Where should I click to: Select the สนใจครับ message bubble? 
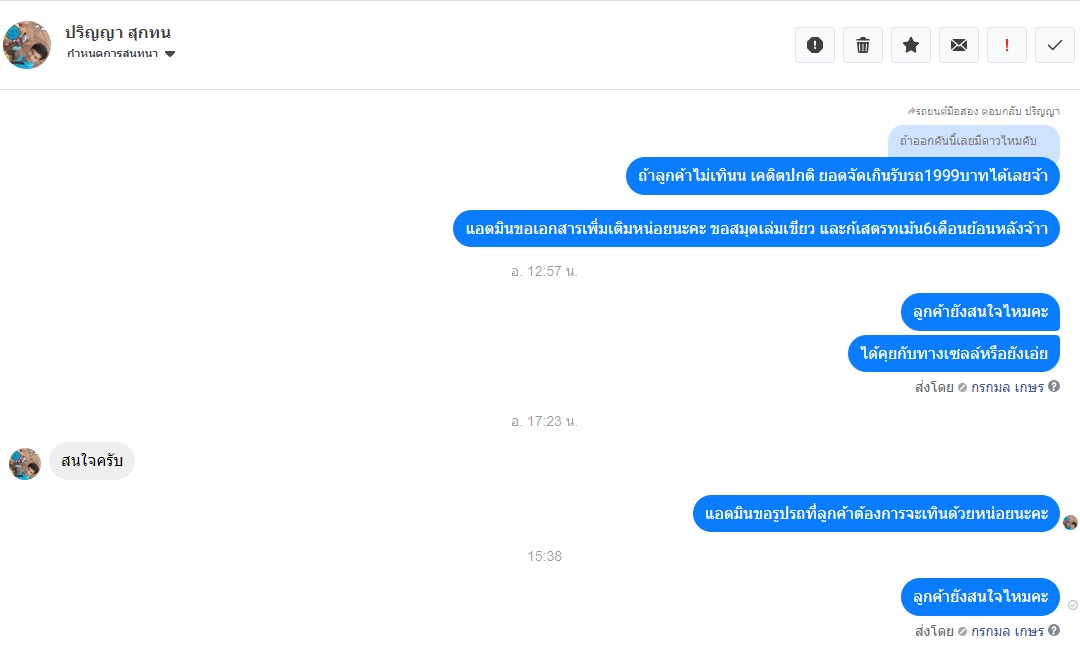pos(92,461)
